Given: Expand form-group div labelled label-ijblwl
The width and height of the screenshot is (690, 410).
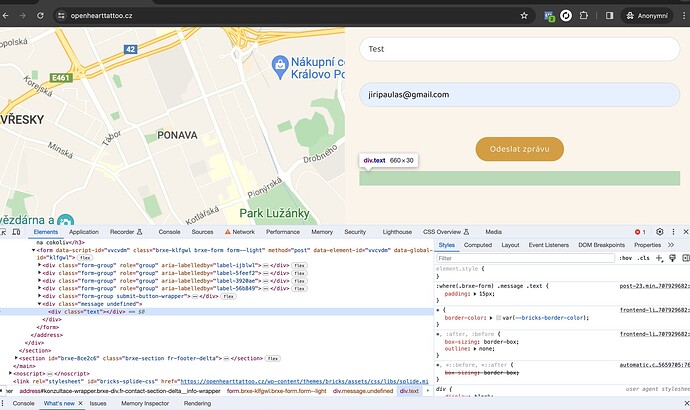Looking at the screenshot, I should [x=40, y=265].
